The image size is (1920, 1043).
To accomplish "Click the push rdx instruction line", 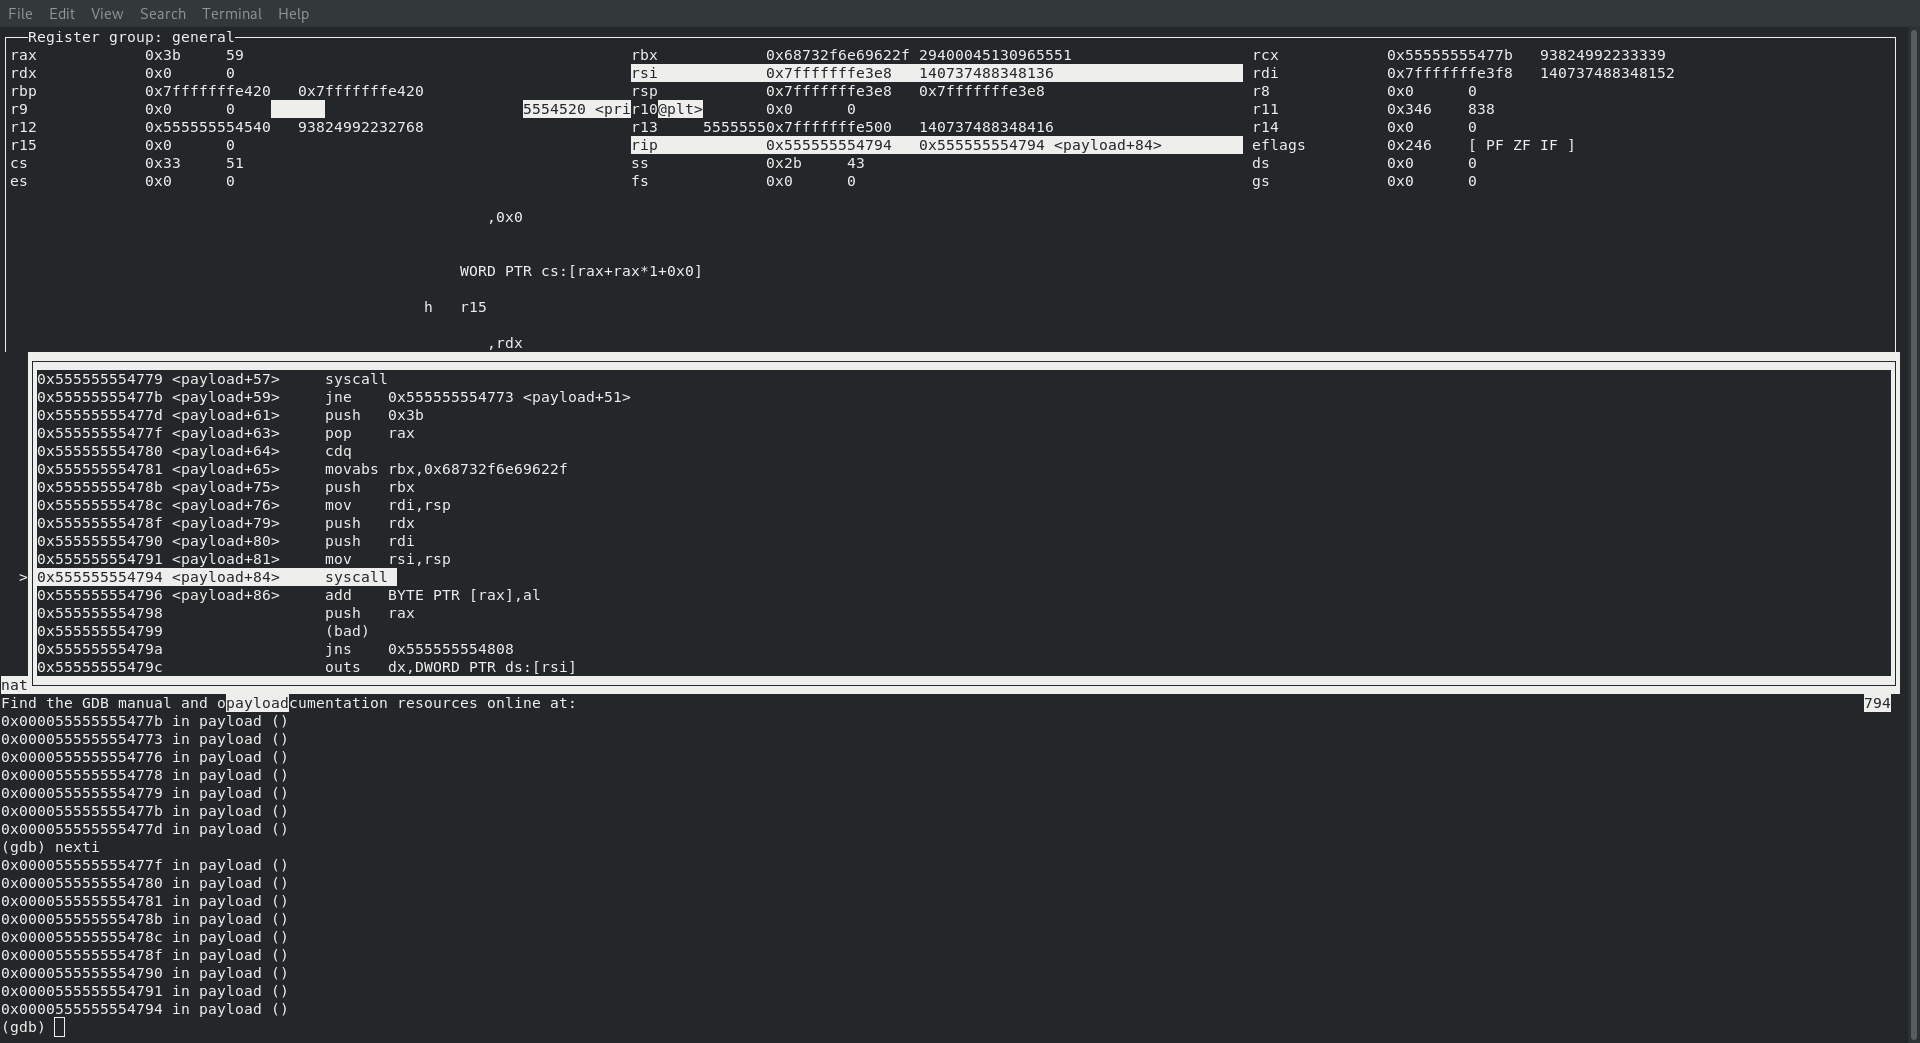I will coord(226,523).
